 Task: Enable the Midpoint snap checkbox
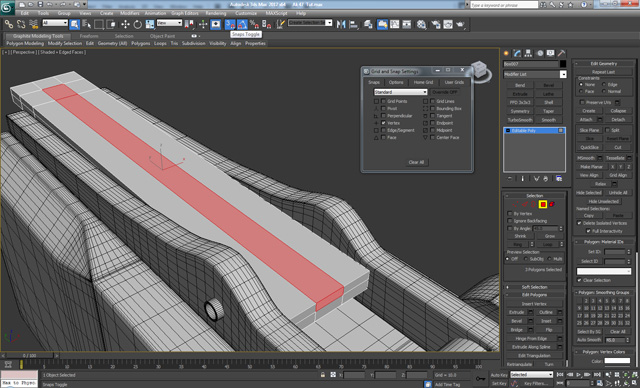(x=432, y=130)
